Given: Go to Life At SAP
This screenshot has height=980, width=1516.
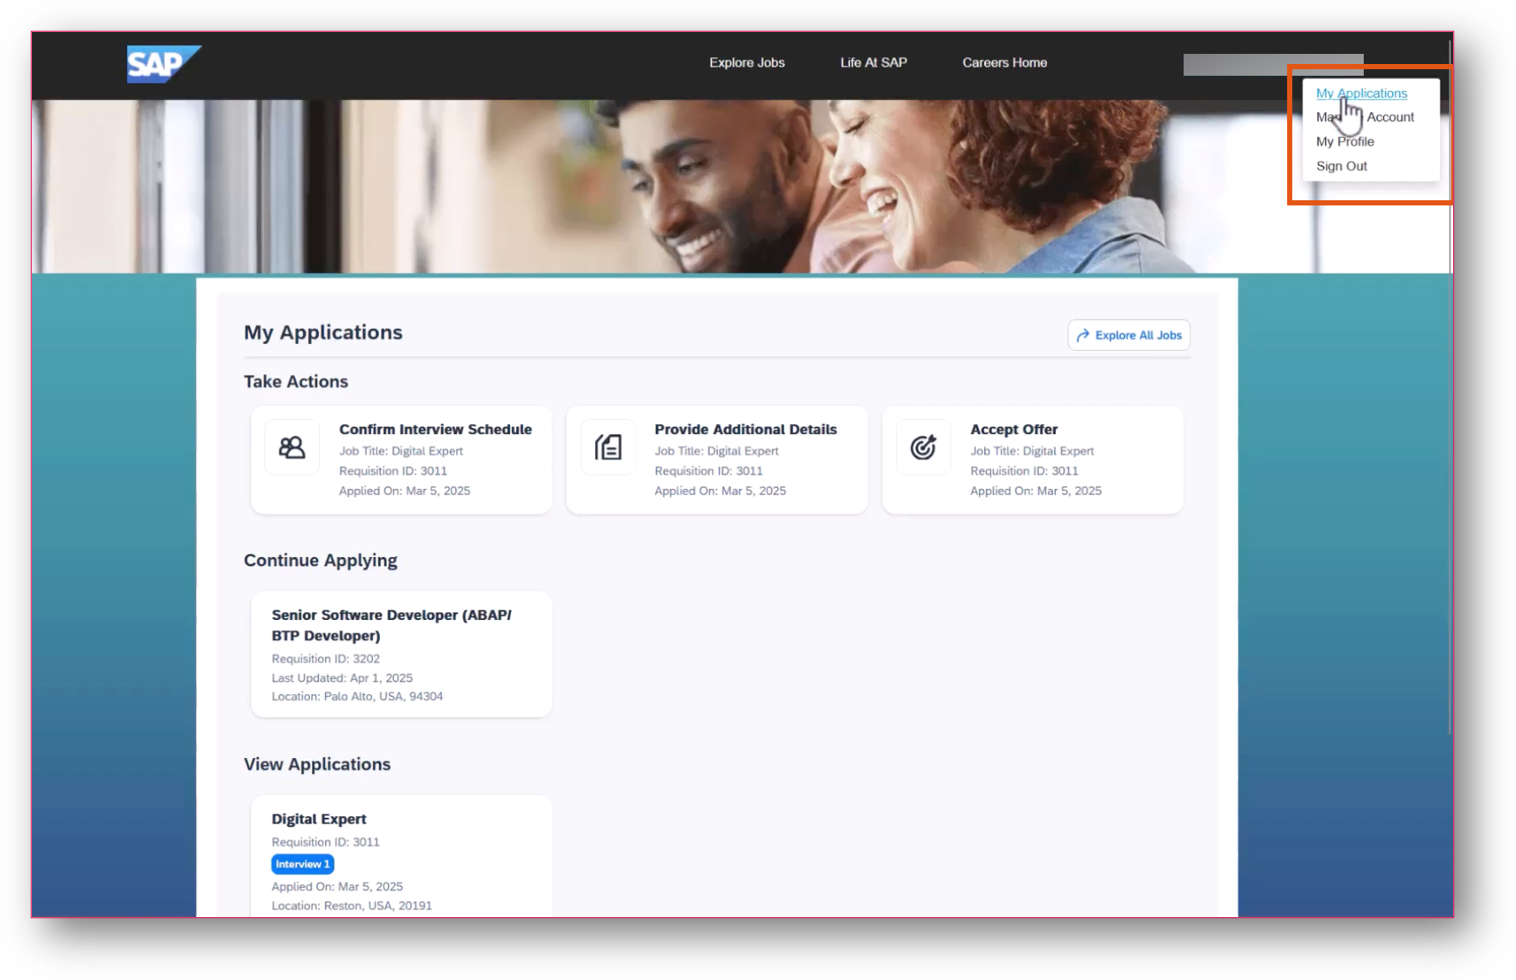Looking at the screenshot, I should click(873, 62).
